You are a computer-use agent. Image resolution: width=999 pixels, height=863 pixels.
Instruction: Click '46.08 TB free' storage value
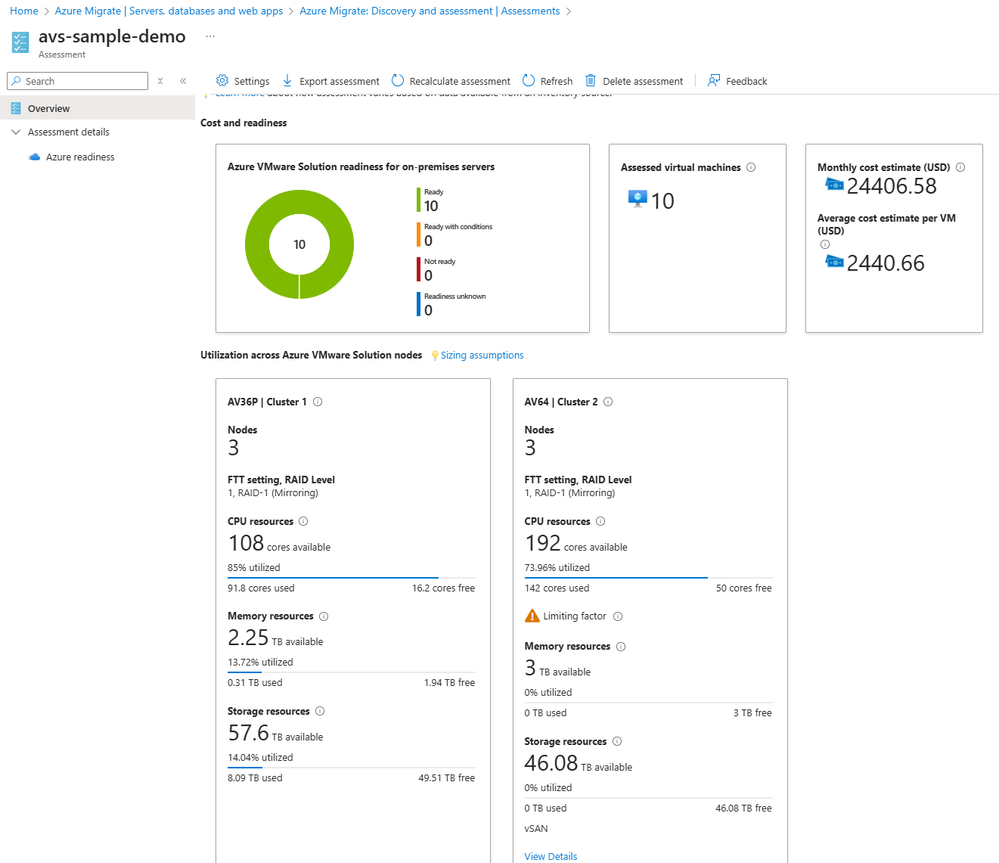click(744, 808)
